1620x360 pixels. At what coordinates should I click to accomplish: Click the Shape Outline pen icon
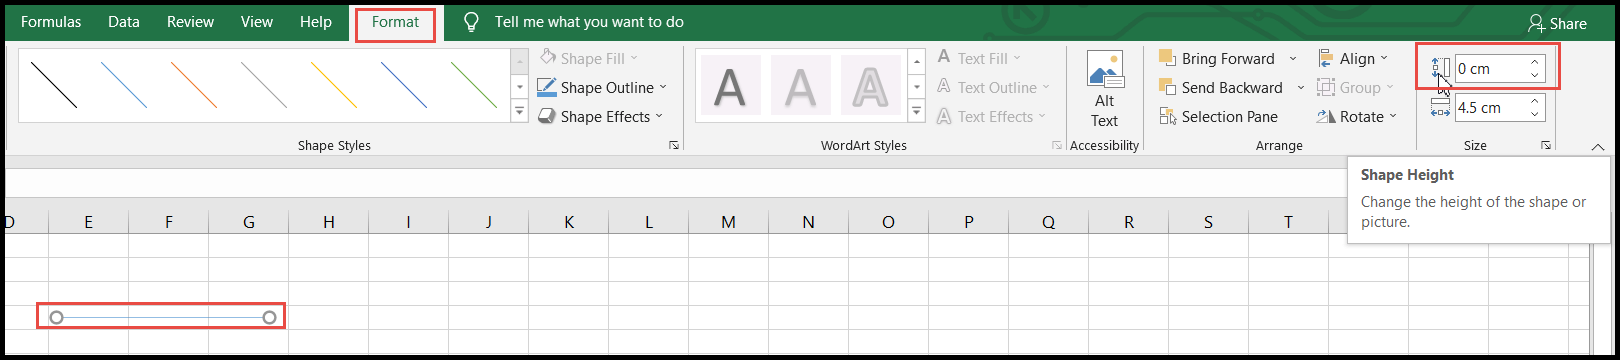coord(546,88)
